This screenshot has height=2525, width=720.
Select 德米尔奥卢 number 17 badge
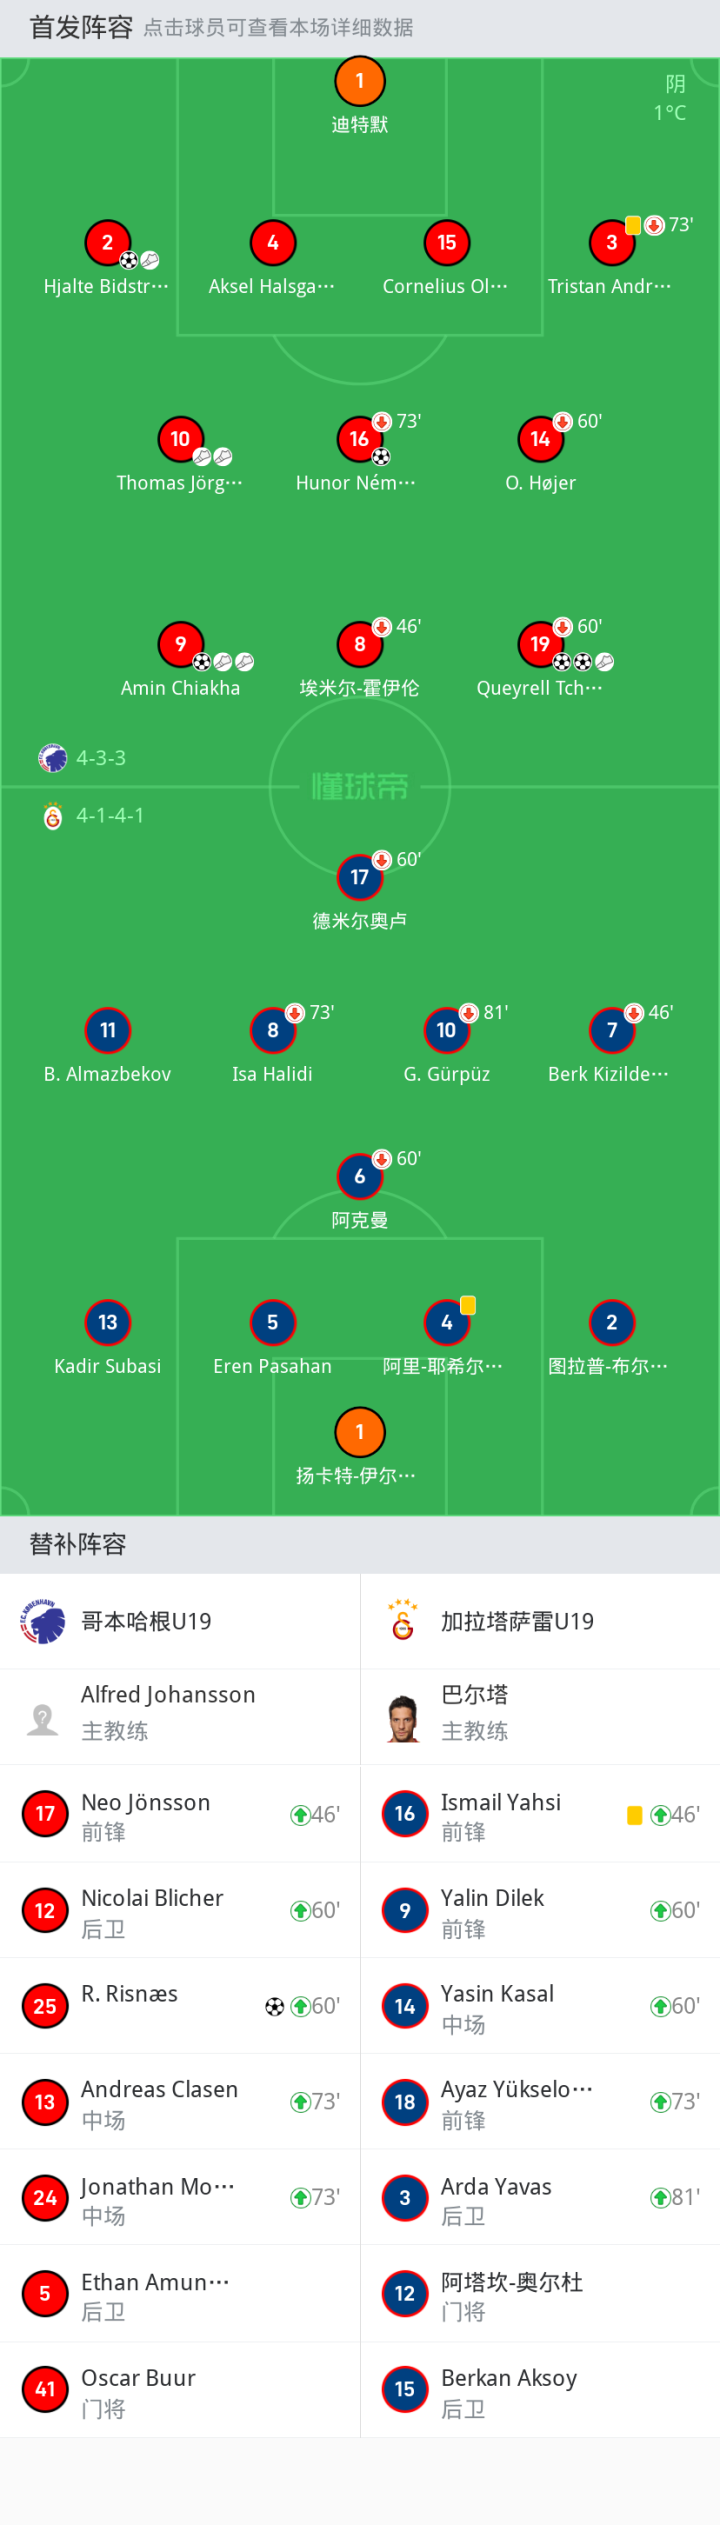(360, 877)
